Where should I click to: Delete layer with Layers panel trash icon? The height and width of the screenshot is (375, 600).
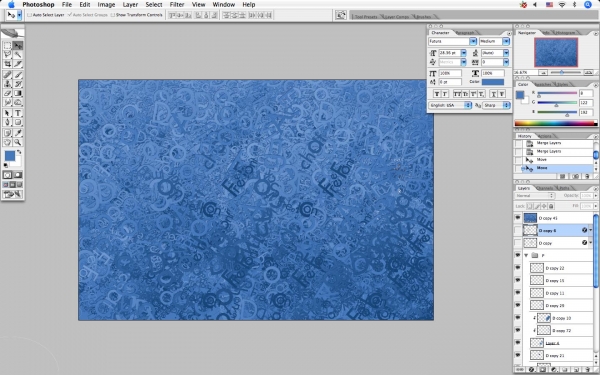coord(586,370)
